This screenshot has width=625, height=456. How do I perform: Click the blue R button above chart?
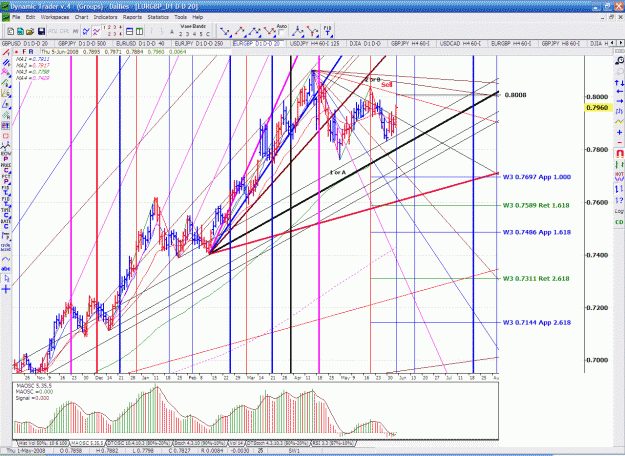click(31, 52)
